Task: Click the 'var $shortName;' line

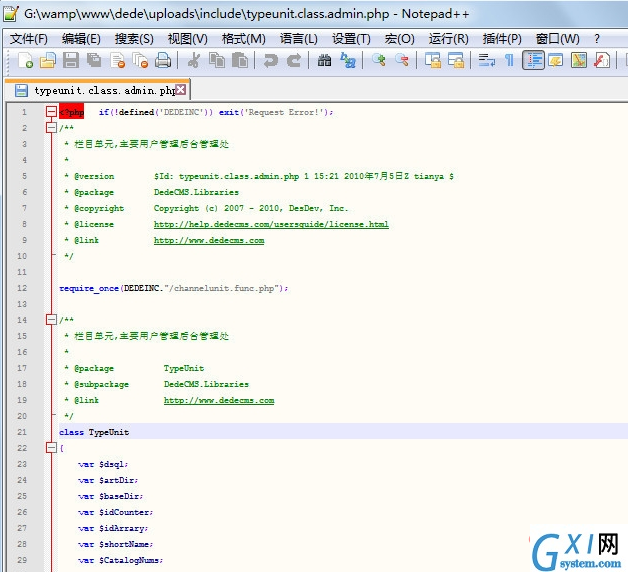Action: pos(115,544)
